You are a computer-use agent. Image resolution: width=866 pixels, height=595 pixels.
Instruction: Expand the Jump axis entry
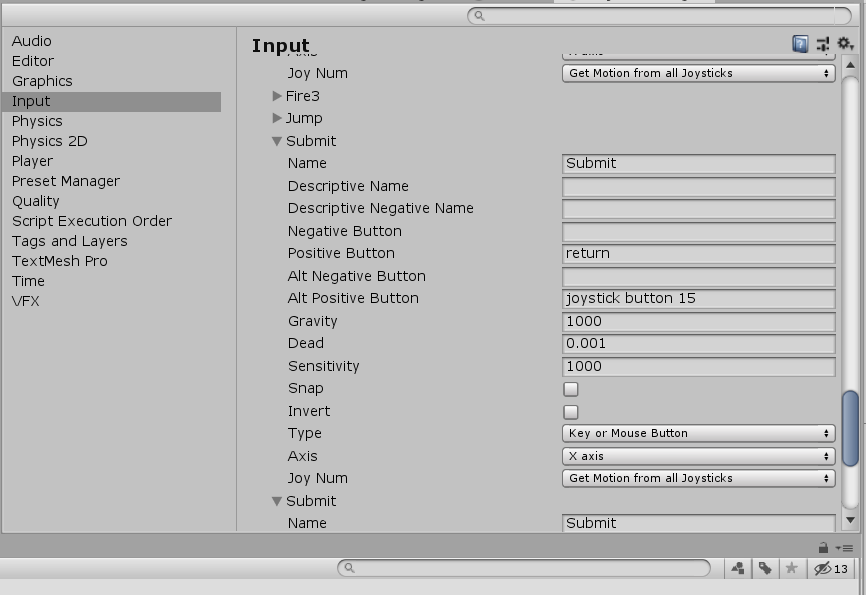(277, 118)
